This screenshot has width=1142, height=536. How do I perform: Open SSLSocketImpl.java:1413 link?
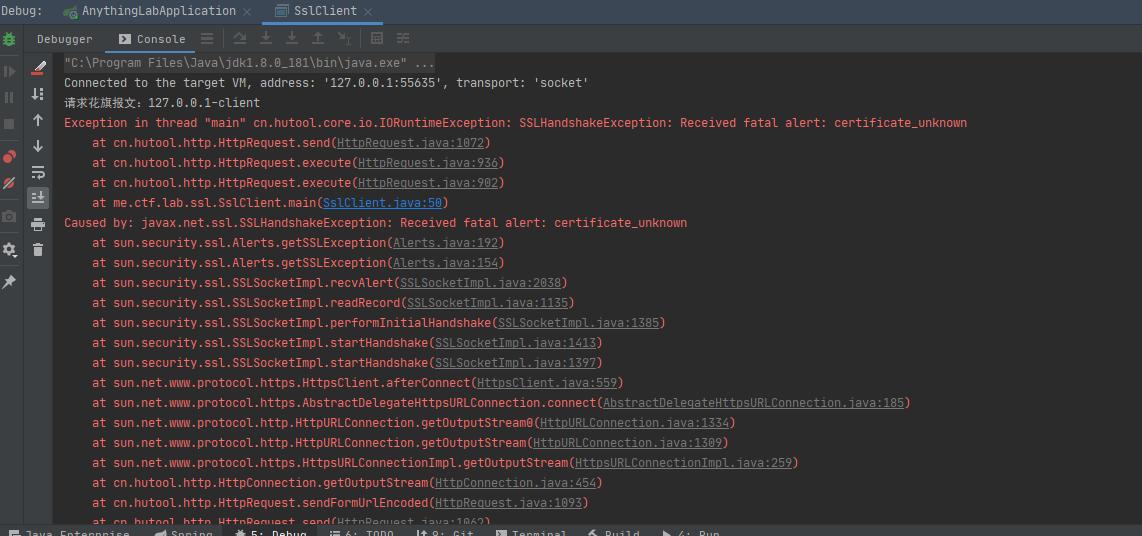coord(515,342)
